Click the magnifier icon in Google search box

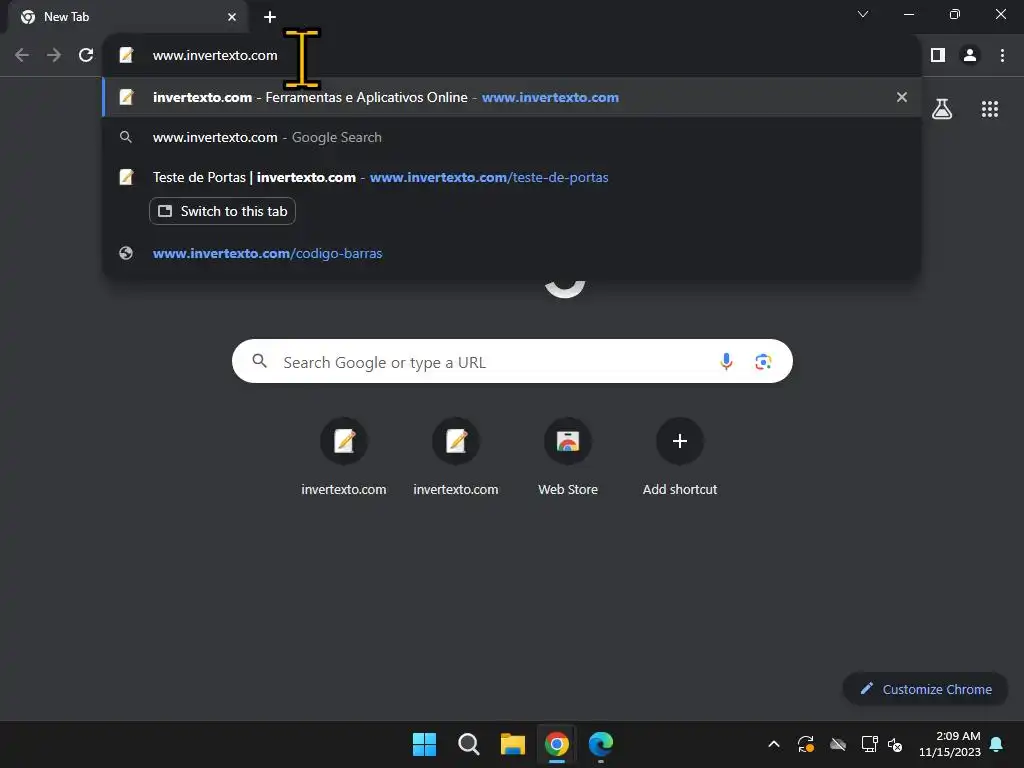tap(259, 360)
